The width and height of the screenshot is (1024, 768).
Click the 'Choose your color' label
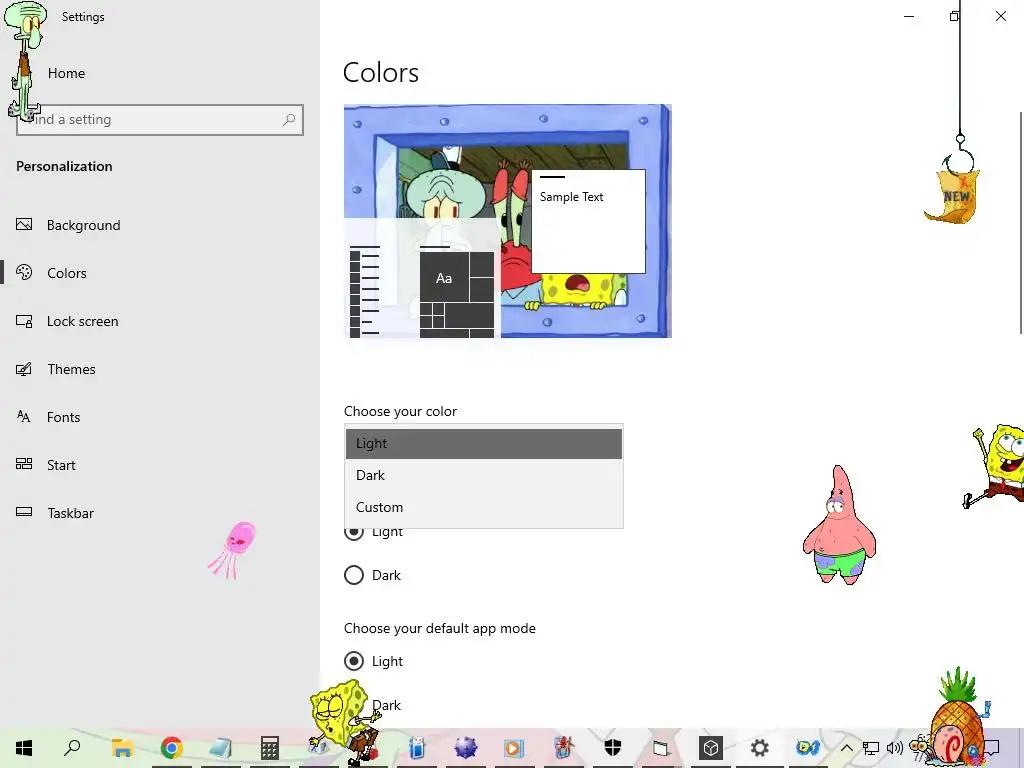click(400, 411)
